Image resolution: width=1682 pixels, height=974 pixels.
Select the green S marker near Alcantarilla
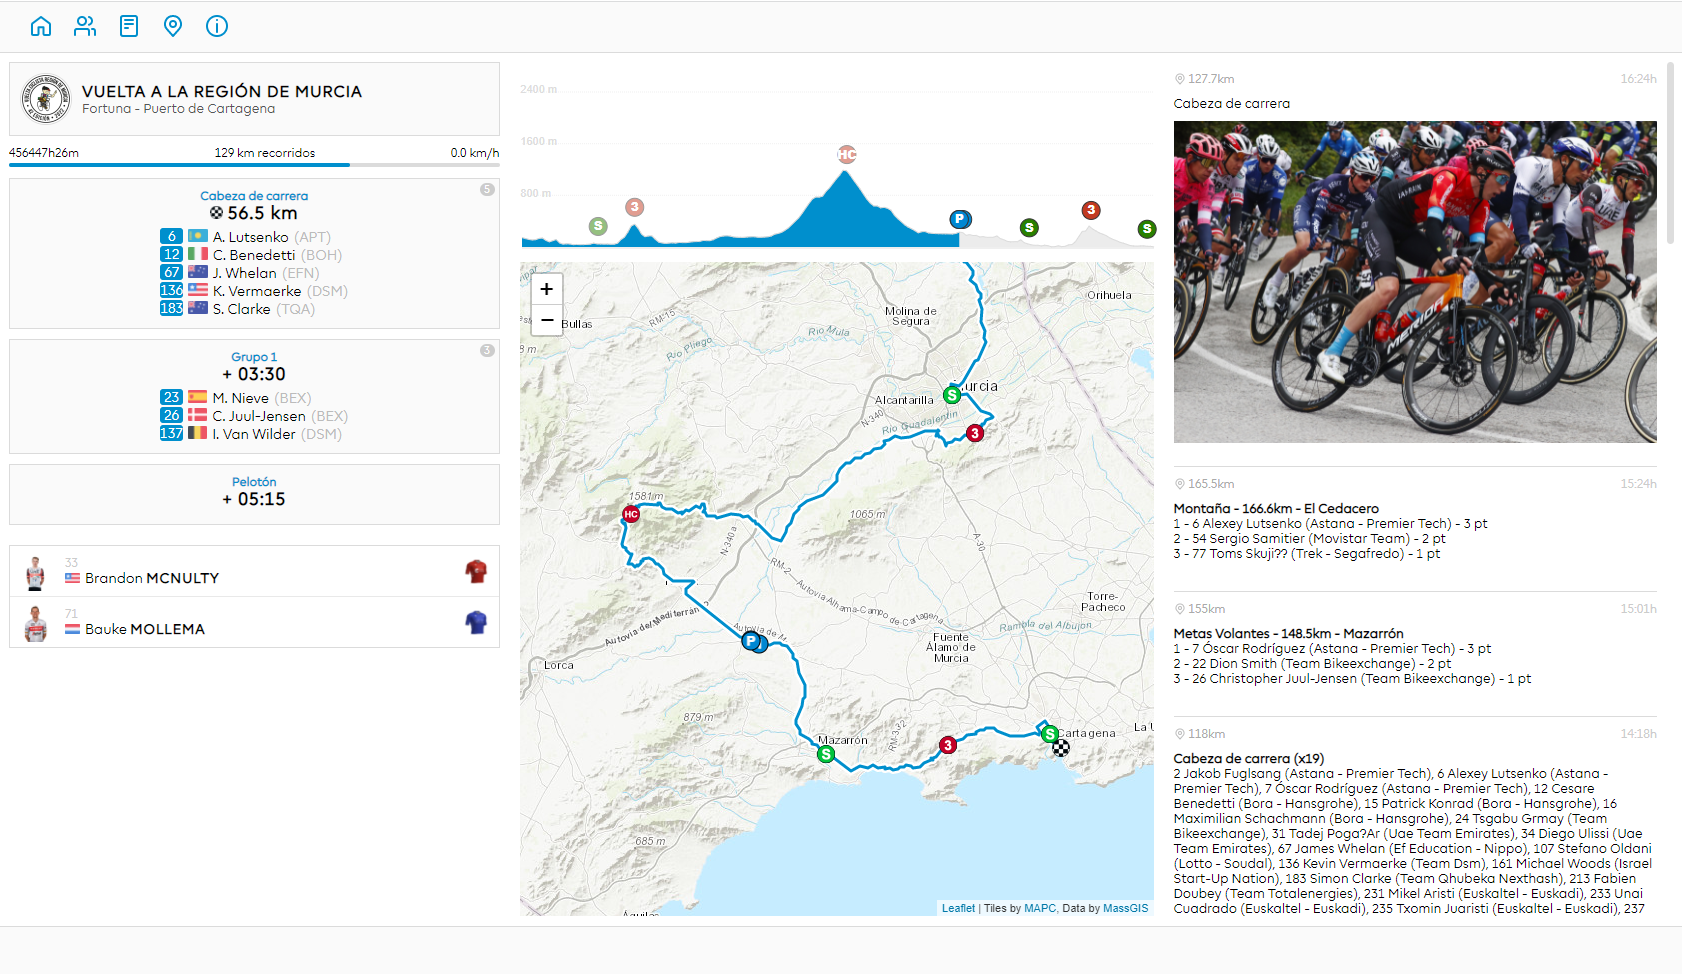pyautogui.click(x=952, y=395)
